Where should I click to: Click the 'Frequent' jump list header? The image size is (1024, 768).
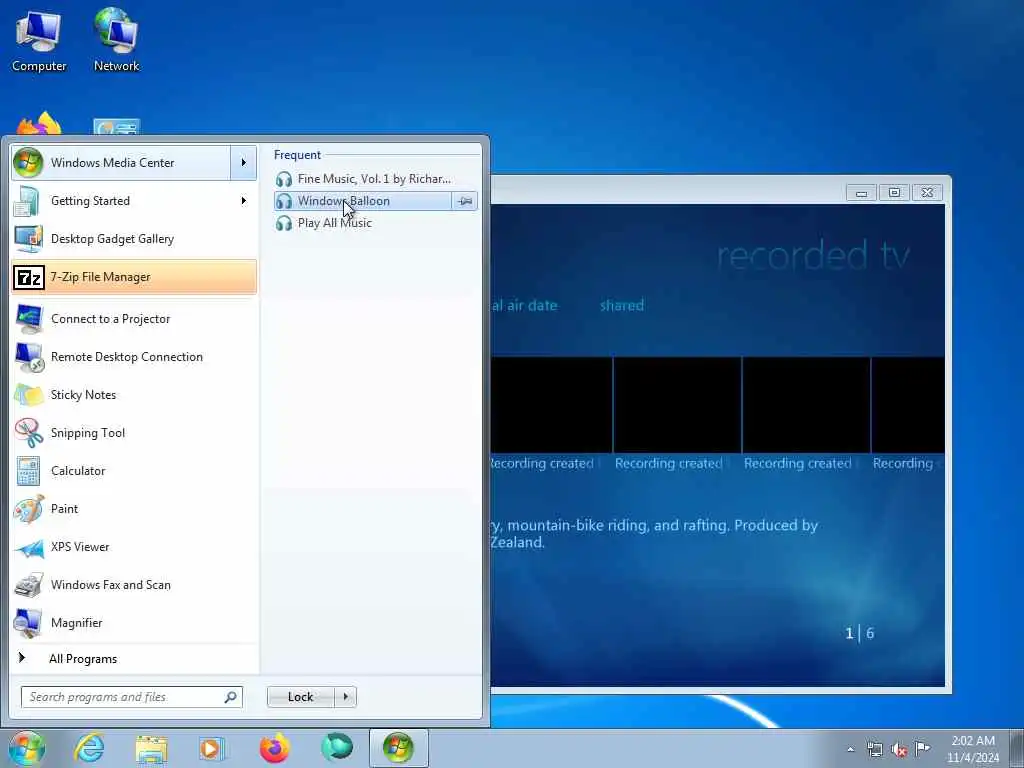coord(297,155)
